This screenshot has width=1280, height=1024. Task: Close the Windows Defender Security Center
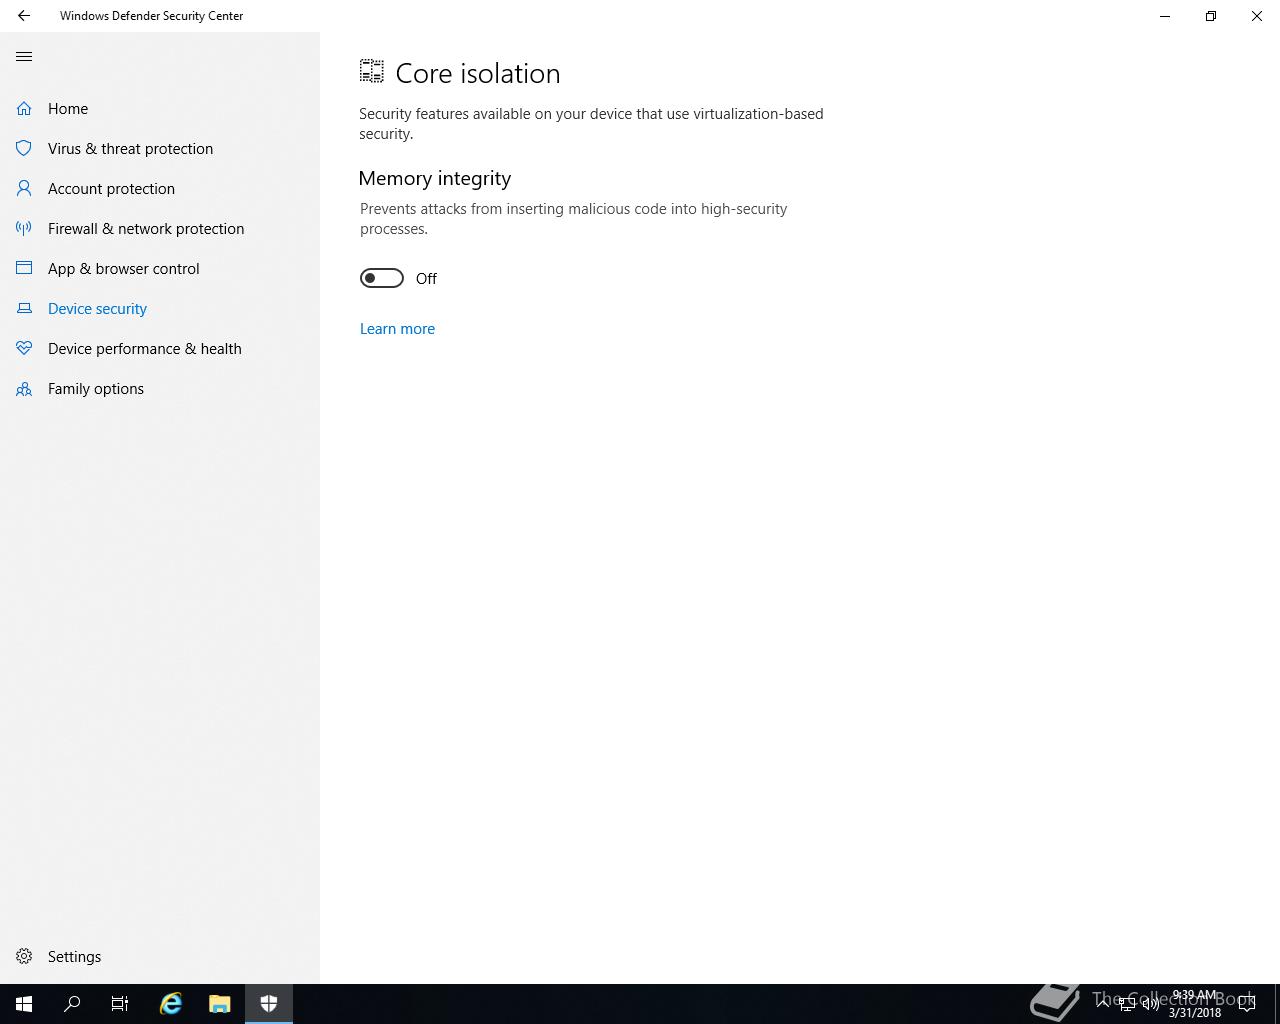coord(1257,16)
